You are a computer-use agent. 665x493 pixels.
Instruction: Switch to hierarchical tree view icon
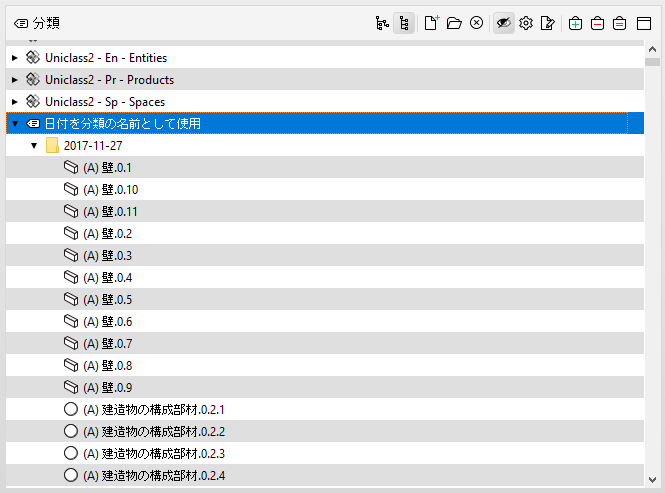(382, 23)
